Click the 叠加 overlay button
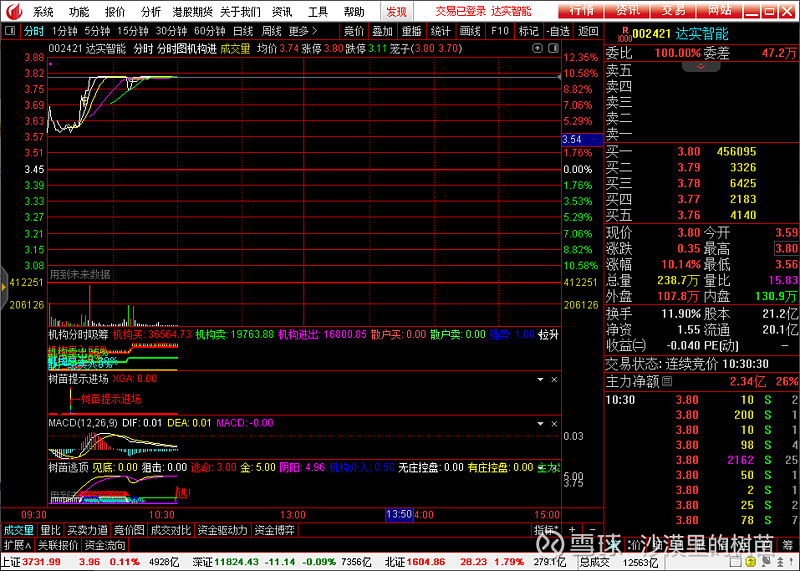 382,31
